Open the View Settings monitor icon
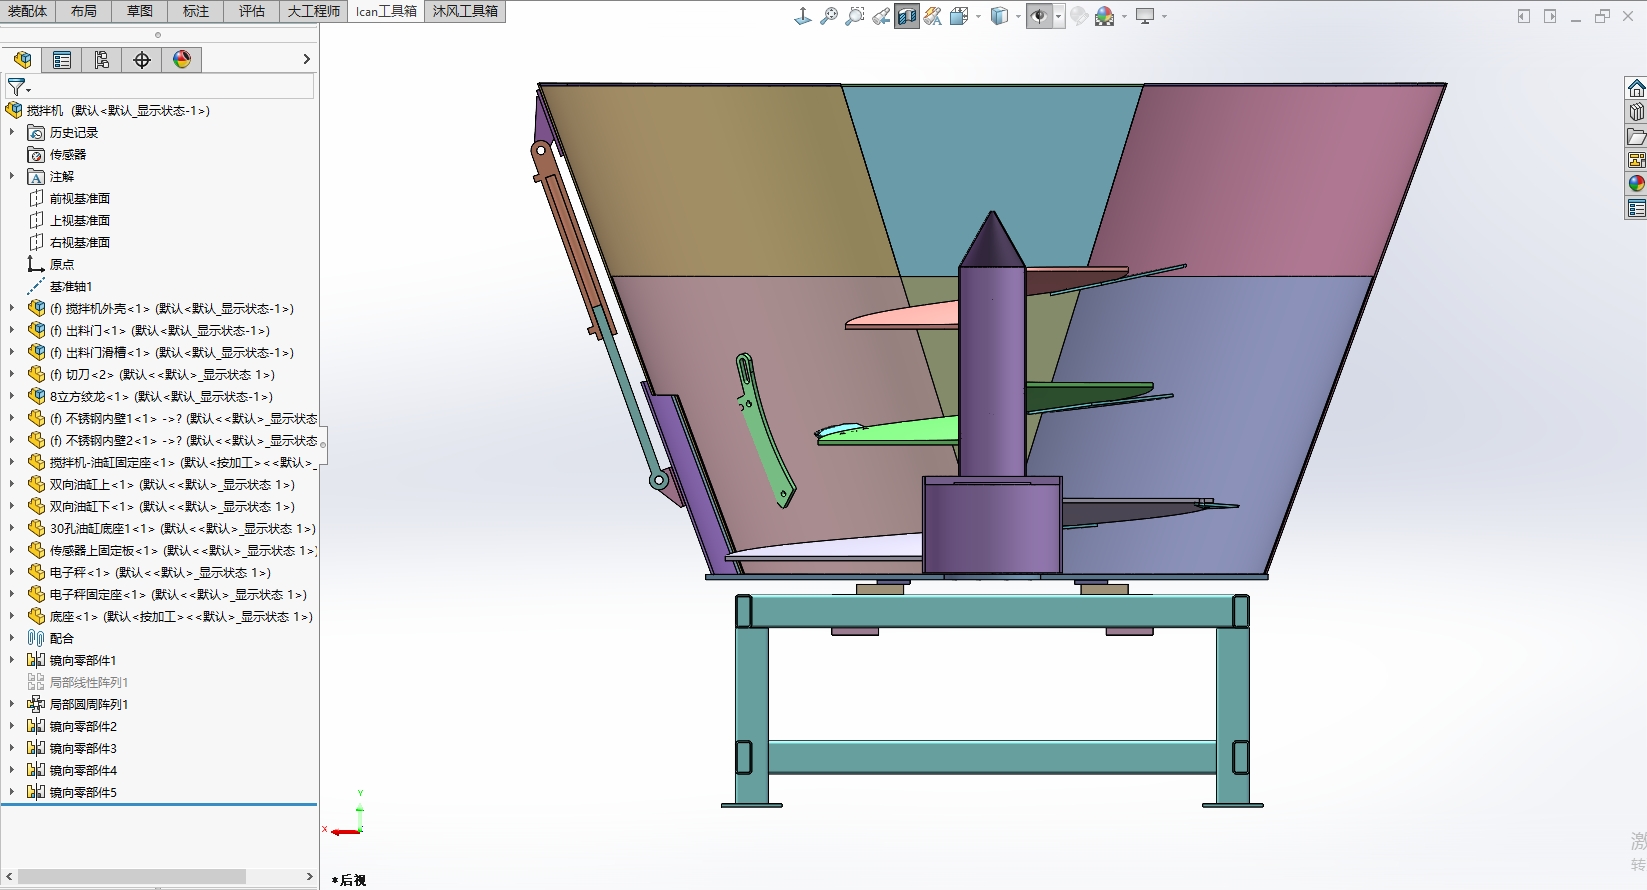This screenshot has width=1647, height=890. [x=1145, y=16]
